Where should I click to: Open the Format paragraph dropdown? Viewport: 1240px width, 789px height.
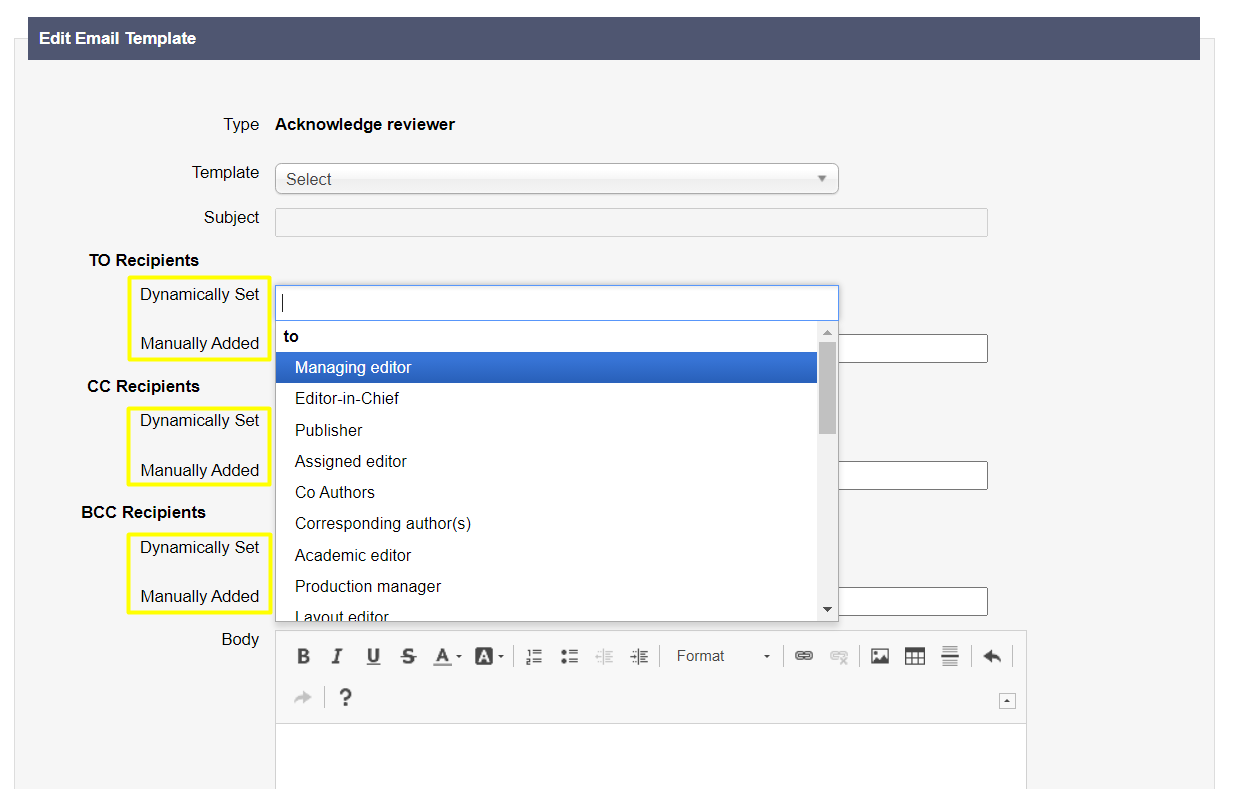723,657
